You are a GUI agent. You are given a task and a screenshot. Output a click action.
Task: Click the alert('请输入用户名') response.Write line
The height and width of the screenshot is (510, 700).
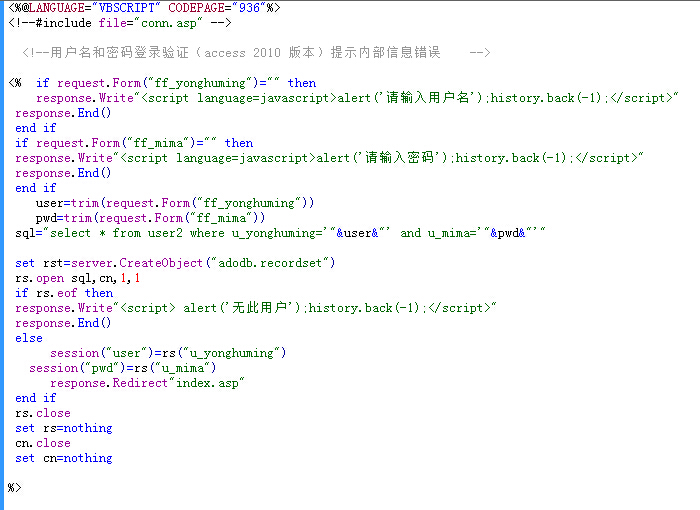[357, 98]
